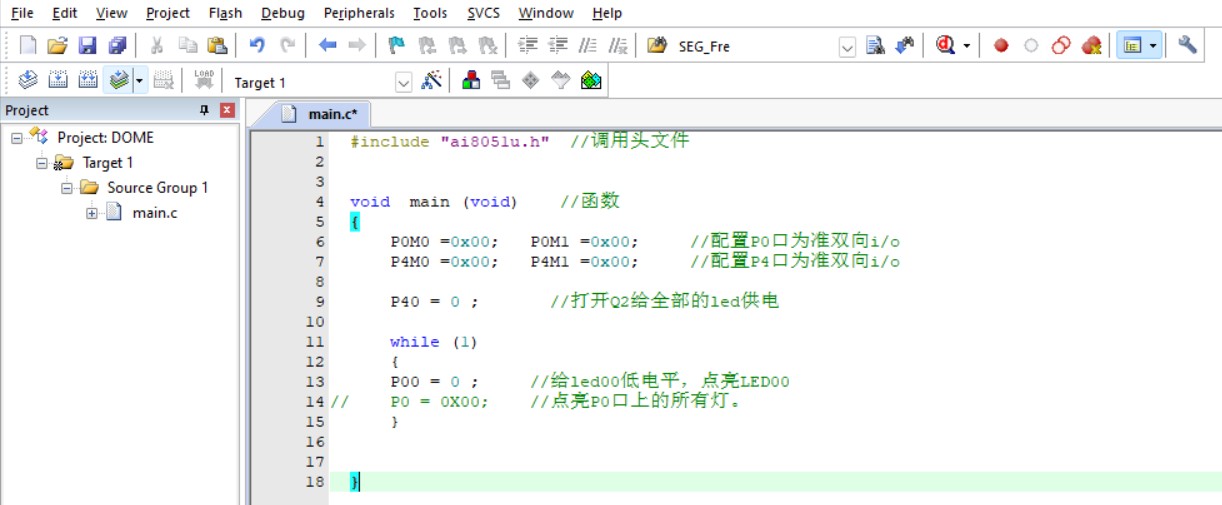Click the Rebuild all target files icon
The width and height of the screenshot is (1222, 505).
(88, 81)
